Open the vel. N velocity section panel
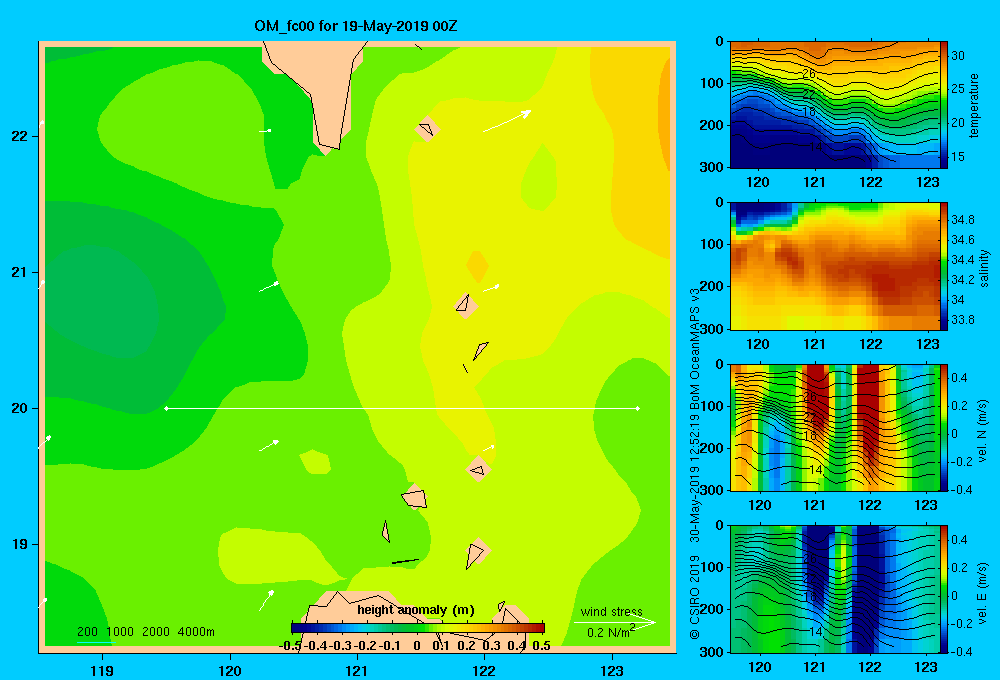This screenshot has height=680, width=1000. [x=834, y=427]
